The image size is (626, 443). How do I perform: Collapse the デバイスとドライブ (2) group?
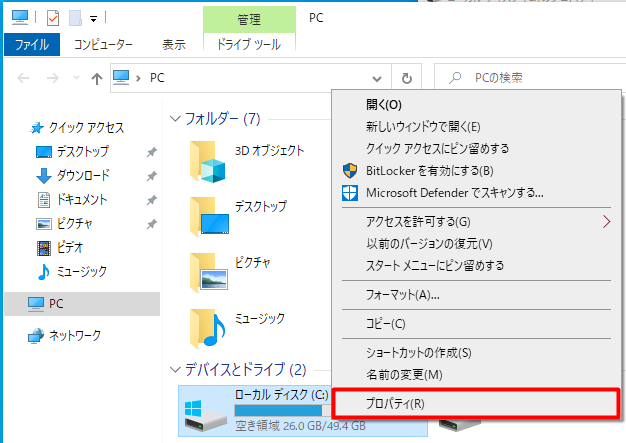tap(177, 370)
